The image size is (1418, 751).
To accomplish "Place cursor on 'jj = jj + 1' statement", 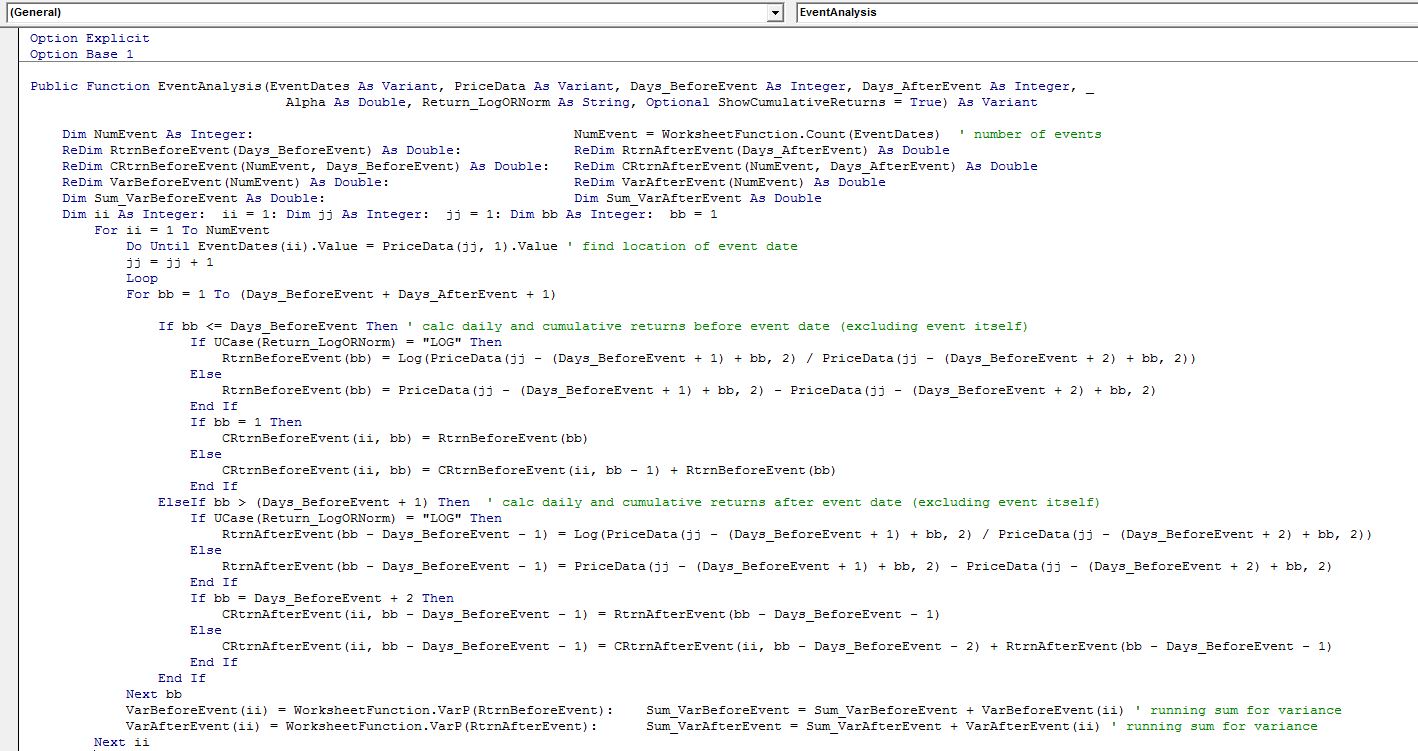I will pos(169,262).
